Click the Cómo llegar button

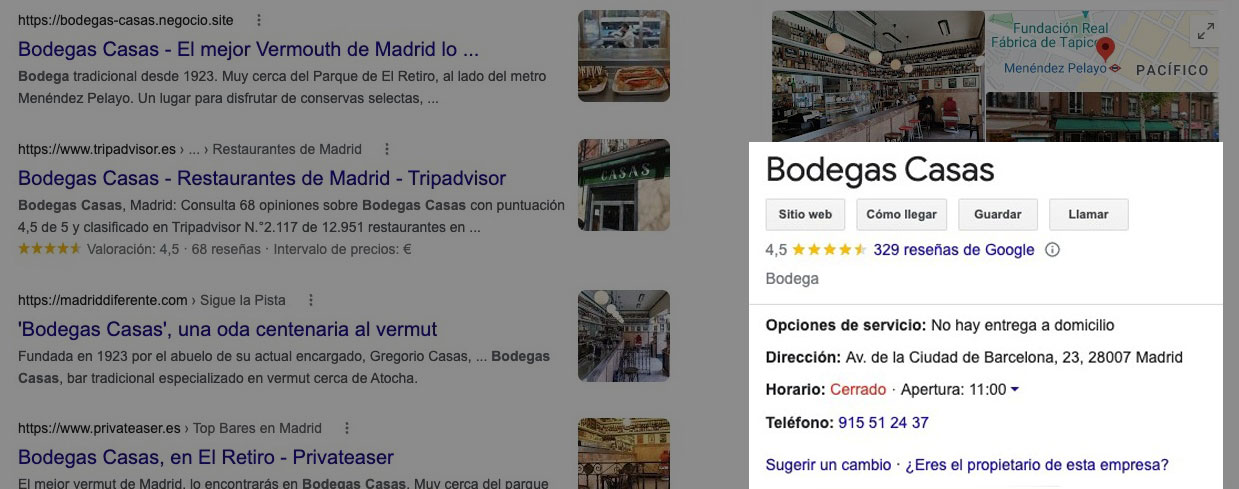[901, 214]
